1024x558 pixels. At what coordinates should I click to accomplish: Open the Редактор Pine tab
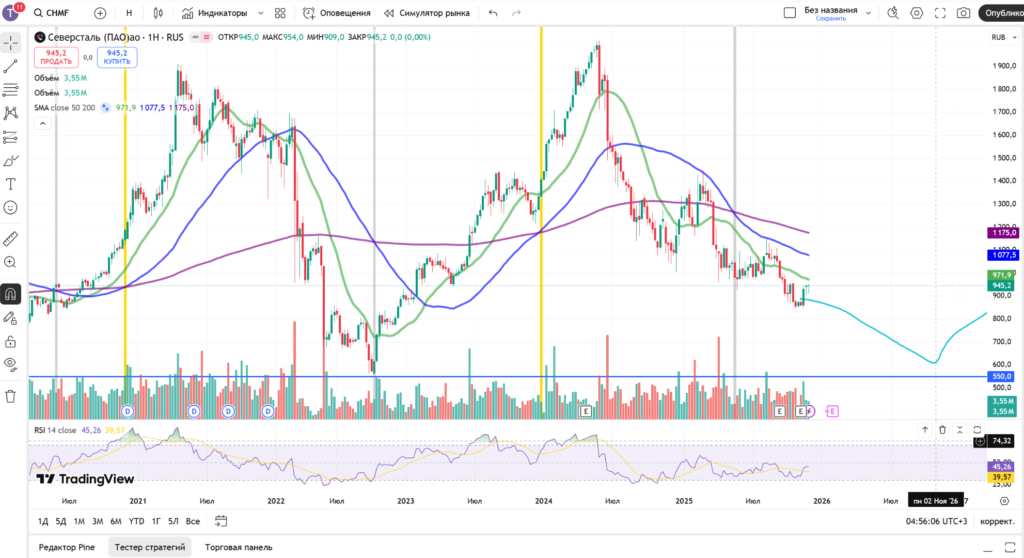pos(67,548)
